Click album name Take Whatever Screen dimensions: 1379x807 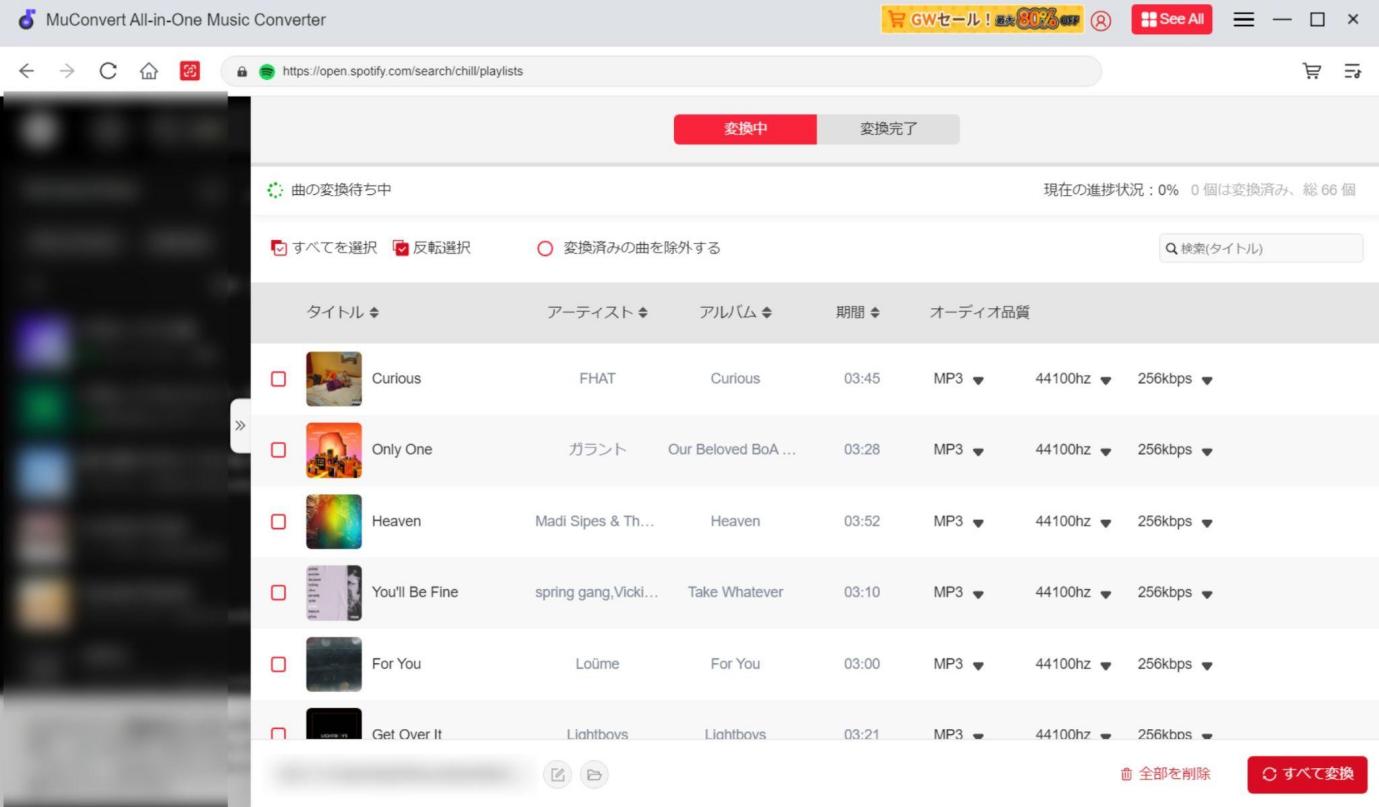[x=735, y=592]
